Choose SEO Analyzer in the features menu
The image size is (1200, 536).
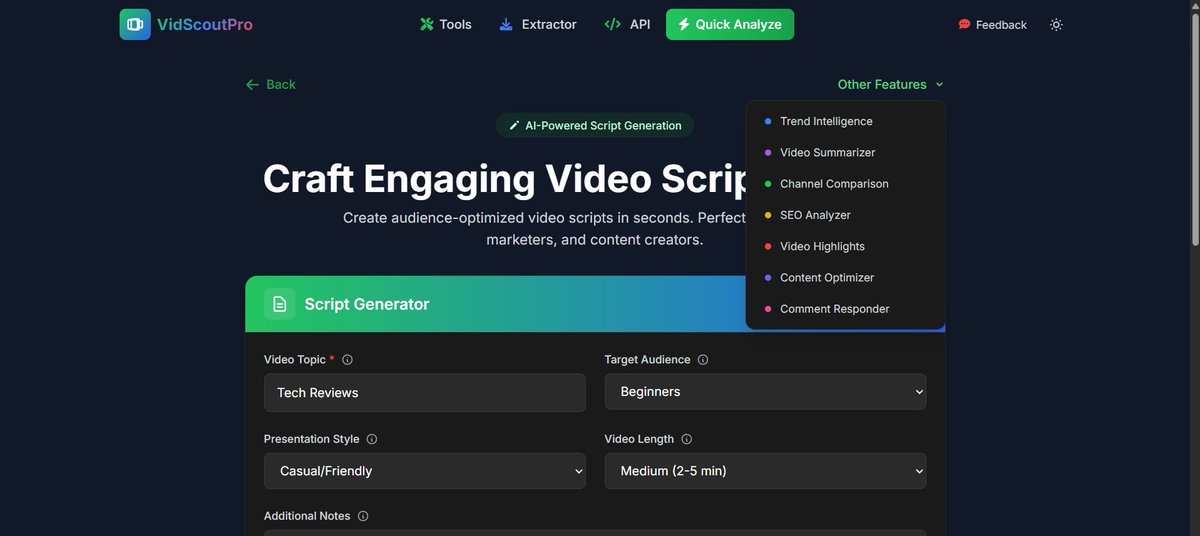point(845,215)
